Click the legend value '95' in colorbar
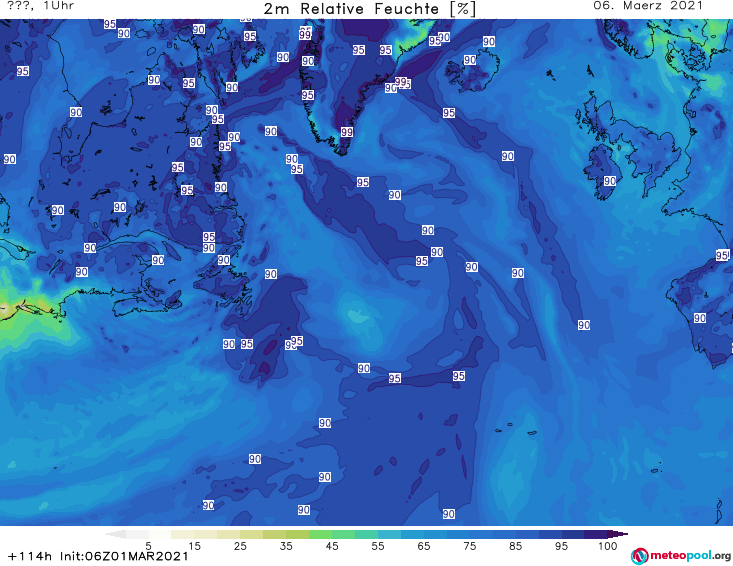This screenshot has height=566, width=733. [x=561, y=546]
